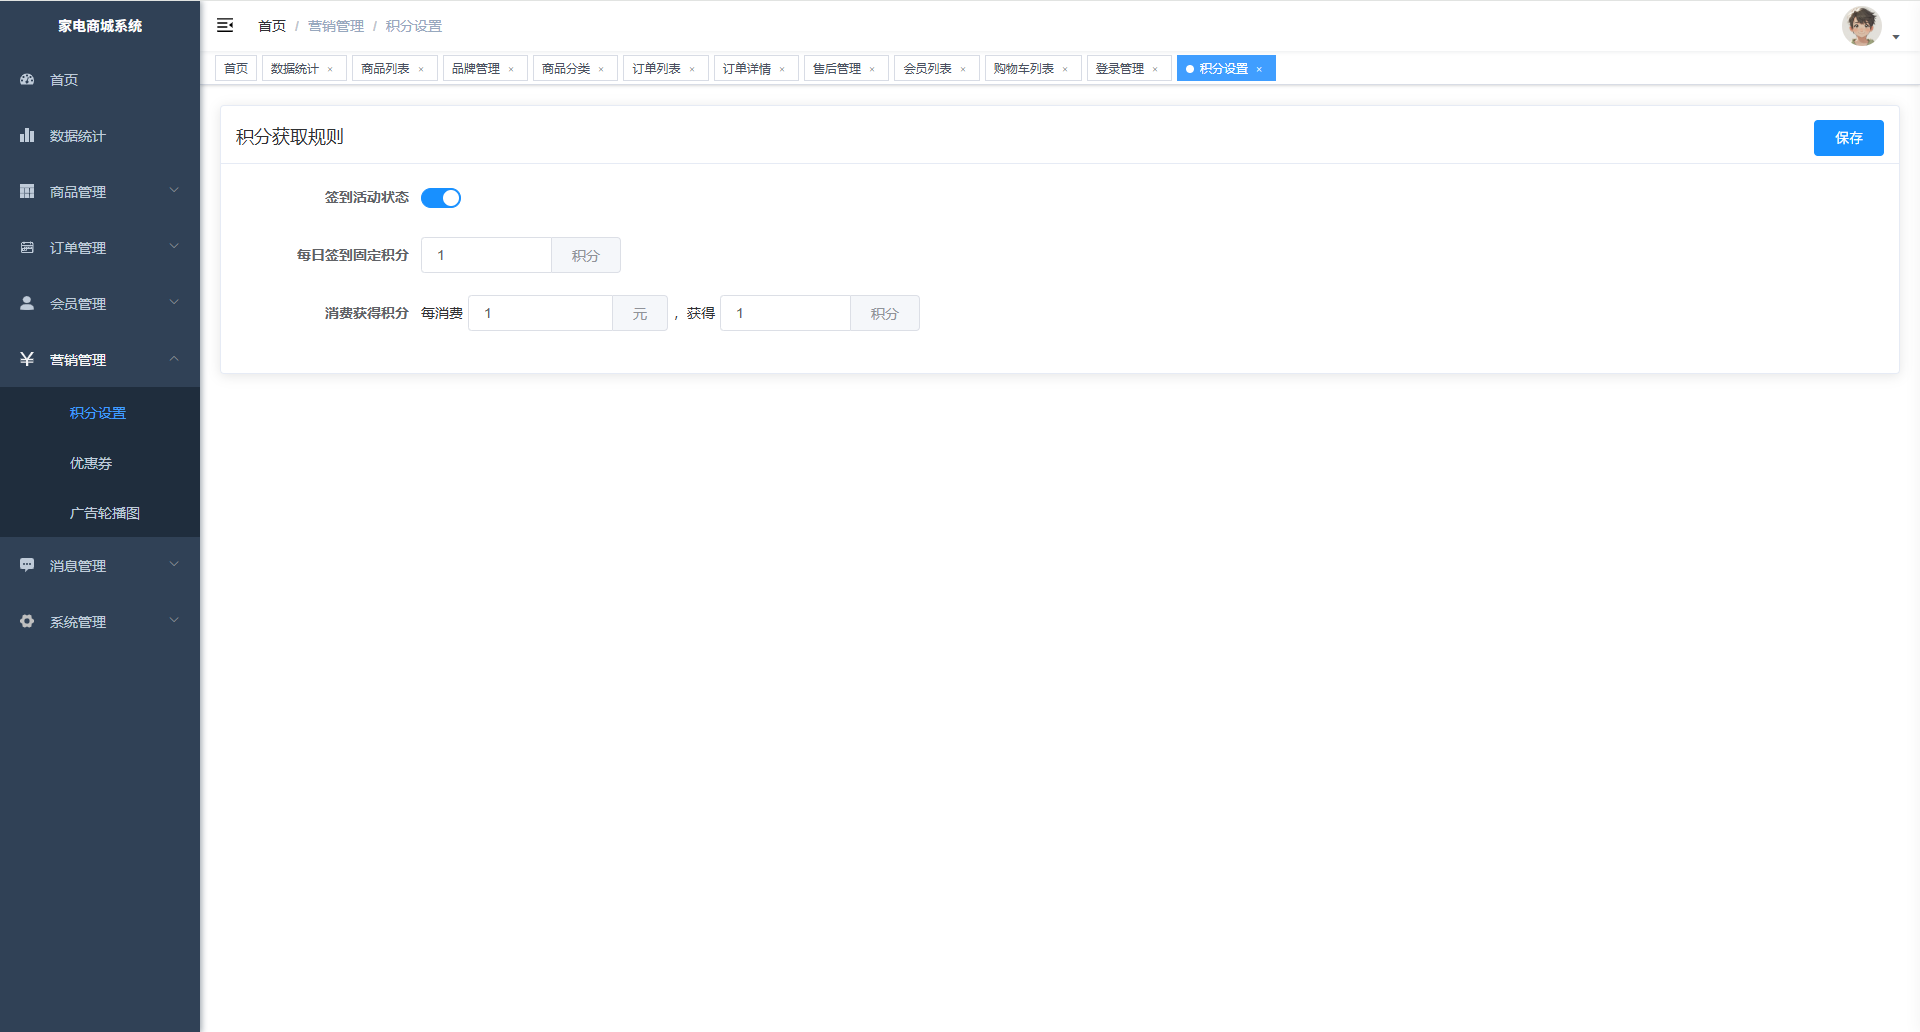This screenshot has width=1920, height=1032.
Task: Switch to the 订单列表 tab
Action: 656,69
